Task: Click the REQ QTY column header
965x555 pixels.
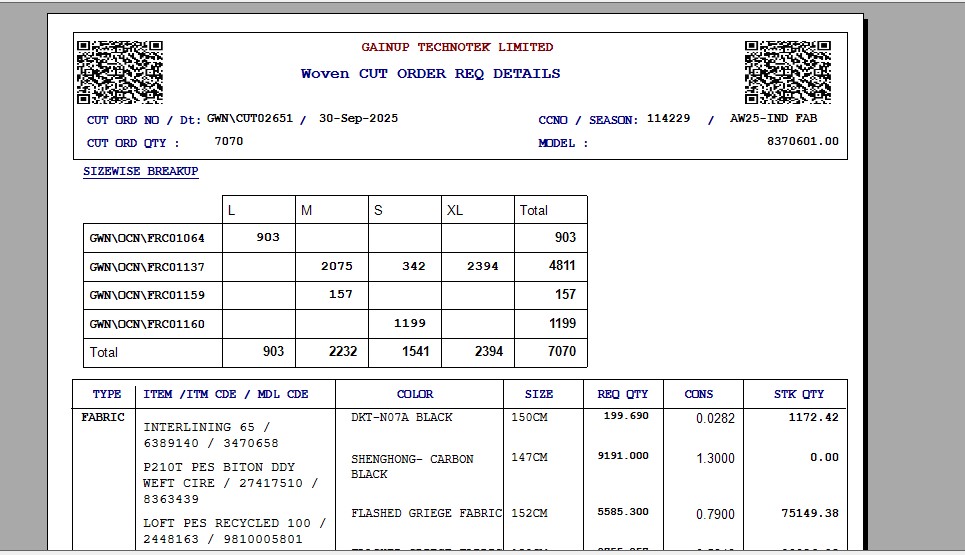Action: tap(623, 394)
